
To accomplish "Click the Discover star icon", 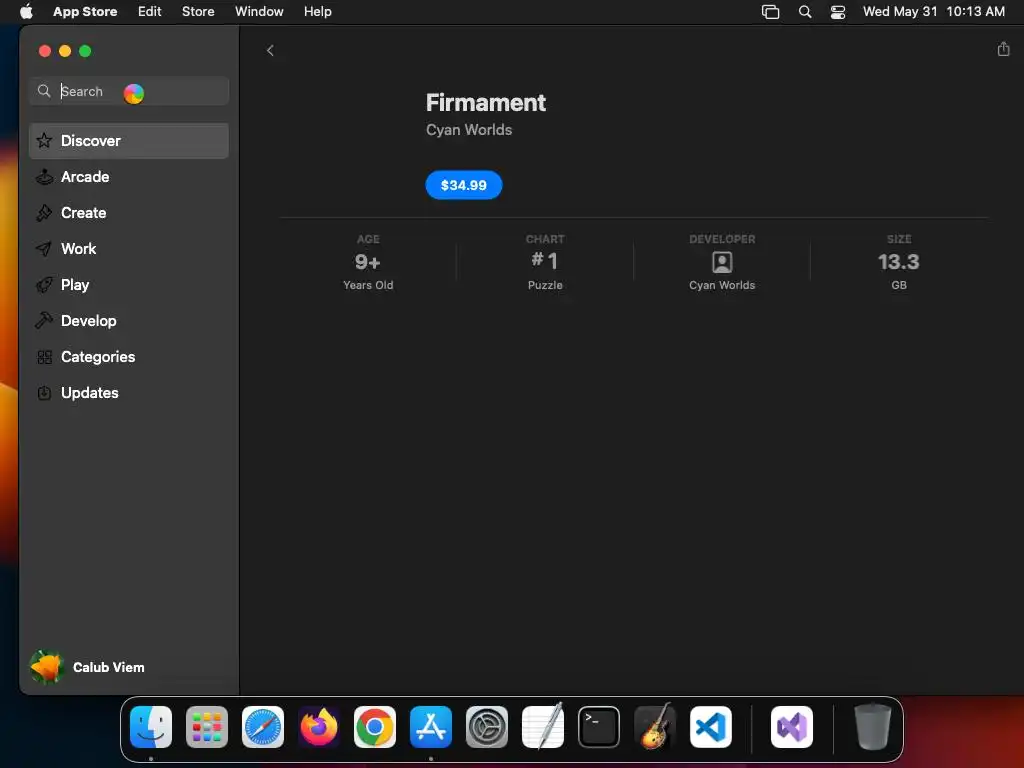I will (44, 141).
